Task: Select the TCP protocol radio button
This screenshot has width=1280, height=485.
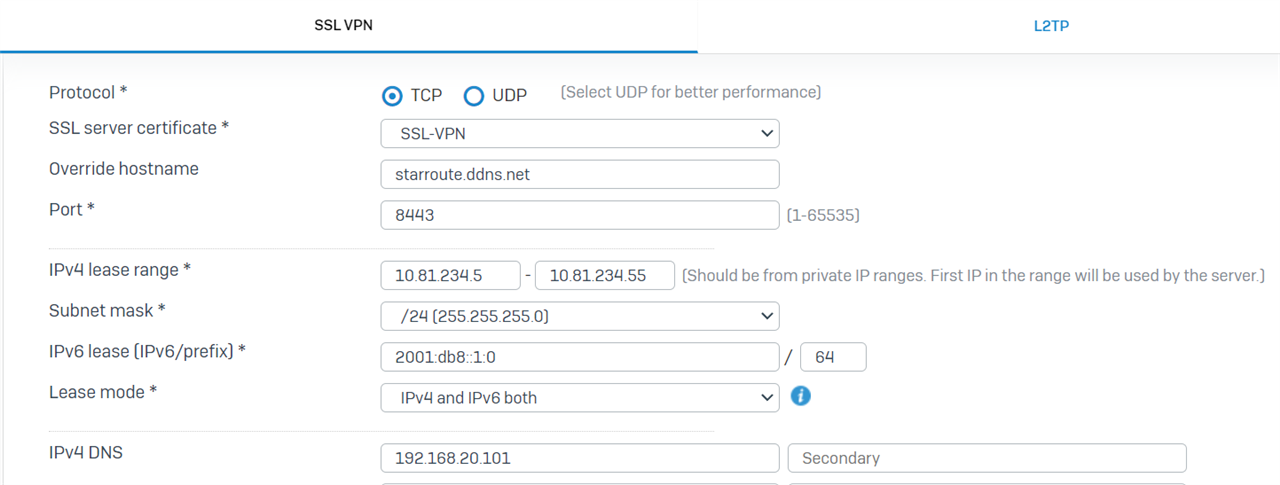Action: (x=393, y=96)
